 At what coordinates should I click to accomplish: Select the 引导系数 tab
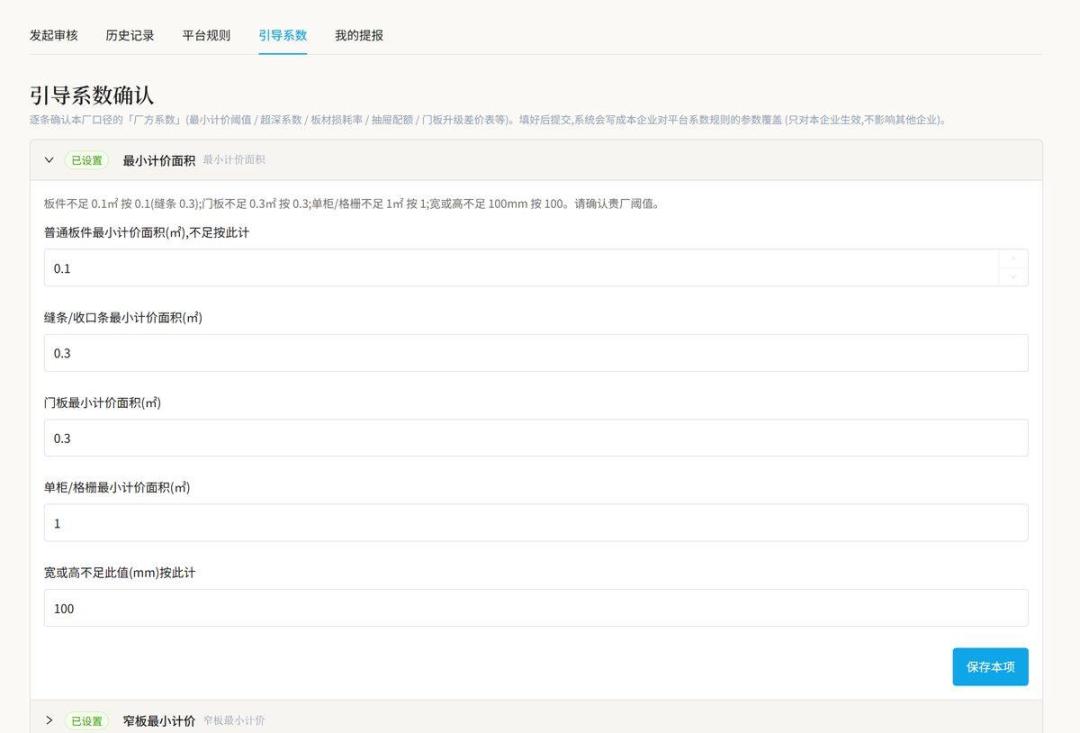(x=282, y=35)
